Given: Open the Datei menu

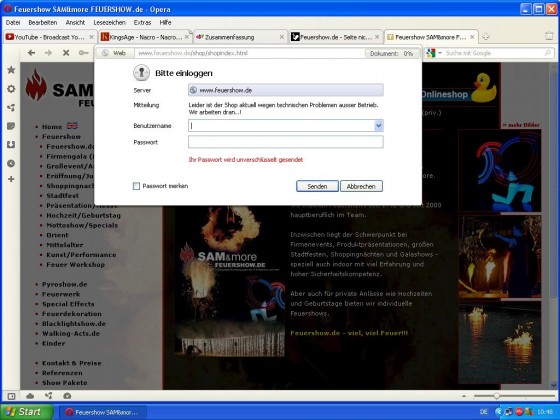Looking at the screenshot, I should (x=13, y=22).
